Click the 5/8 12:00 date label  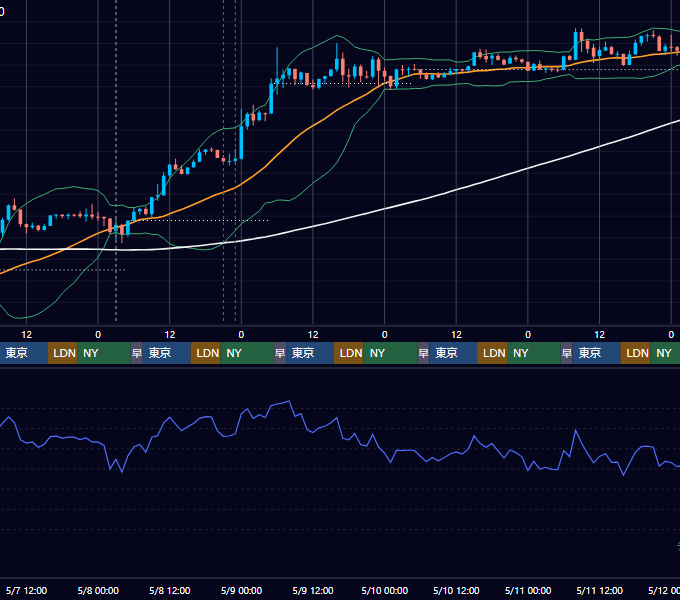(170, 590)
